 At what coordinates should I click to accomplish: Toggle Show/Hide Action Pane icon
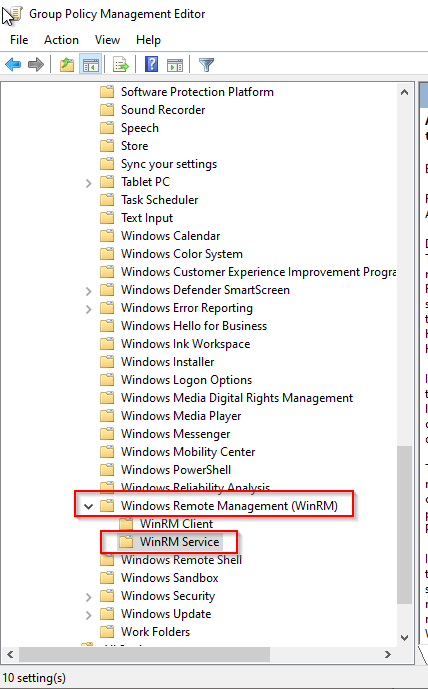tap(175, 65)
